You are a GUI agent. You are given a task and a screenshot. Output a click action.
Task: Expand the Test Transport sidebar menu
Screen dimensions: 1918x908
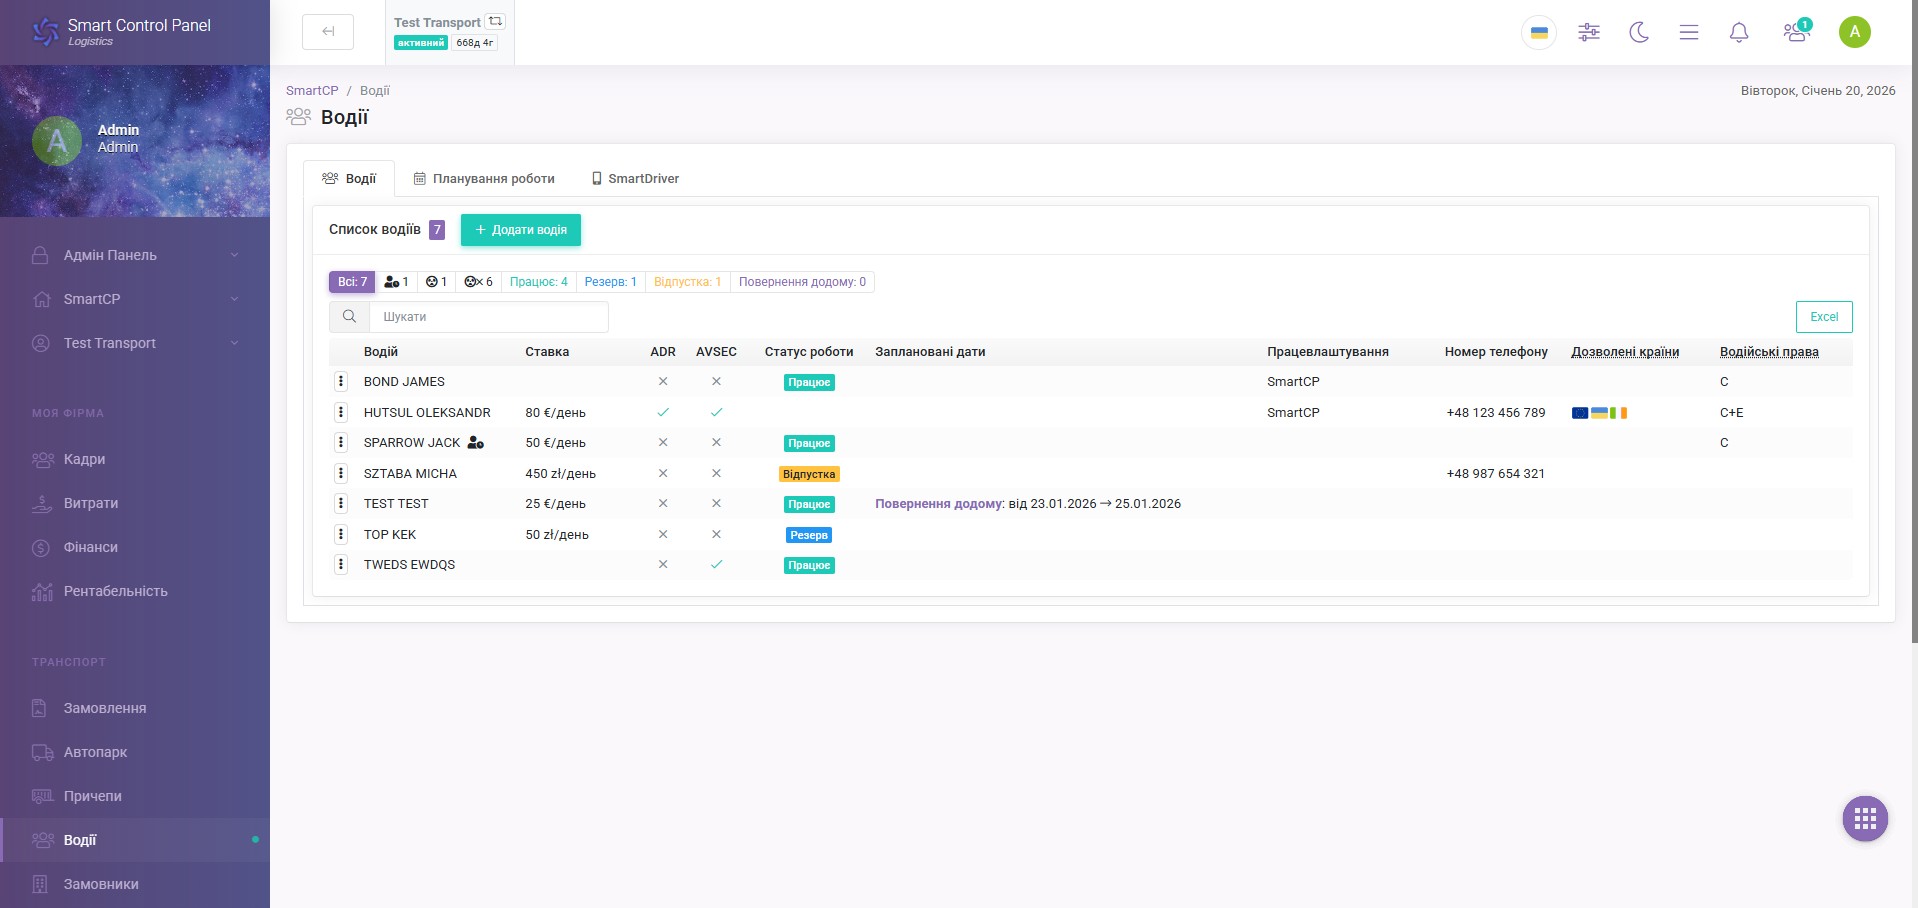[135, 343]
